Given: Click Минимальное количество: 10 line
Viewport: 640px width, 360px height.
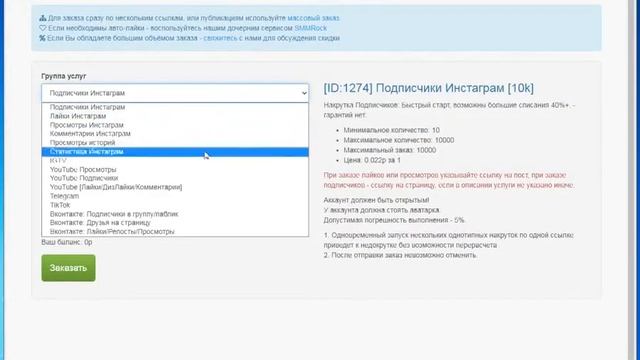Looking at the screenshot, I should 391,130.
